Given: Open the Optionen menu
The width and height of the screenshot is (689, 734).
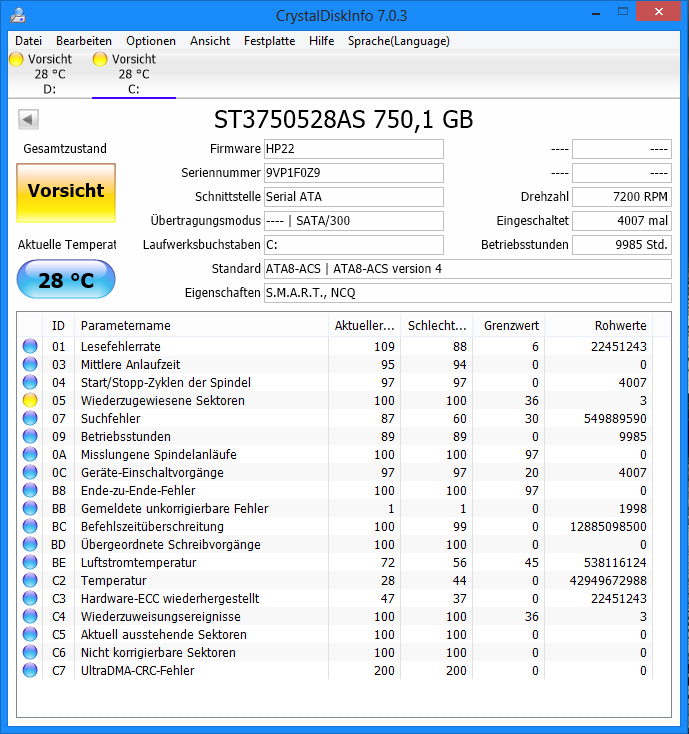Looking at the screenshot, I should tap(151, 41).
